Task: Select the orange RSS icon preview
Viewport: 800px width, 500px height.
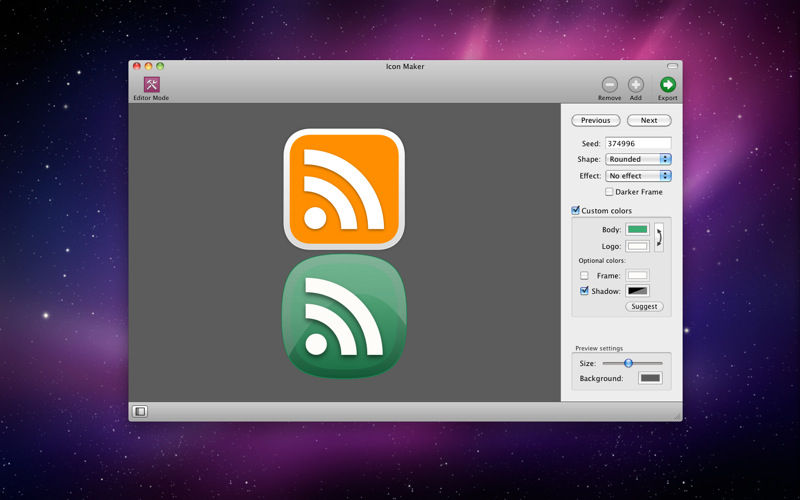Action: coord(344,189)
